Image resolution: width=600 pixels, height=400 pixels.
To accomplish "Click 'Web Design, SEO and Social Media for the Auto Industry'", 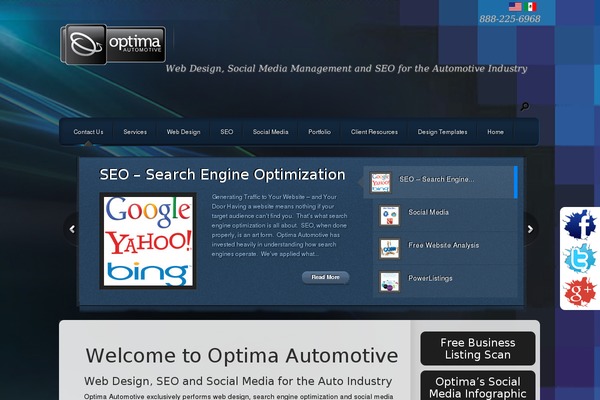I will click(238, 381).
